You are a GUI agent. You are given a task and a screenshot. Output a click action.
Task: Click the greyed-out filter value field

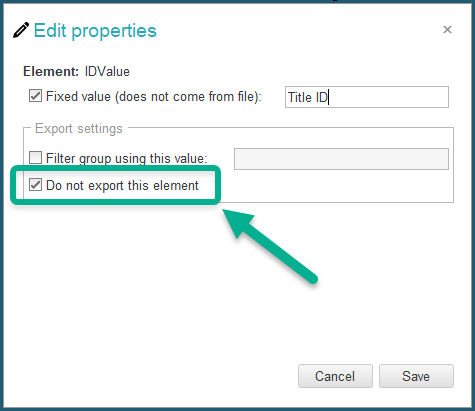(341, 159)
